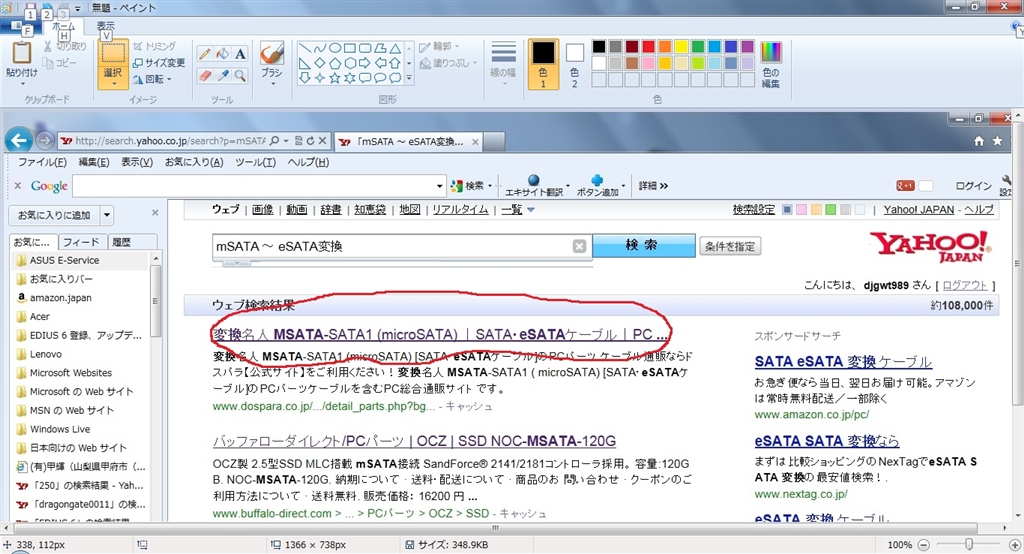This screenshot has width=1024, height=554.
Task: Activate Color 1 (色1) selector
Action: tap(543, 64)
